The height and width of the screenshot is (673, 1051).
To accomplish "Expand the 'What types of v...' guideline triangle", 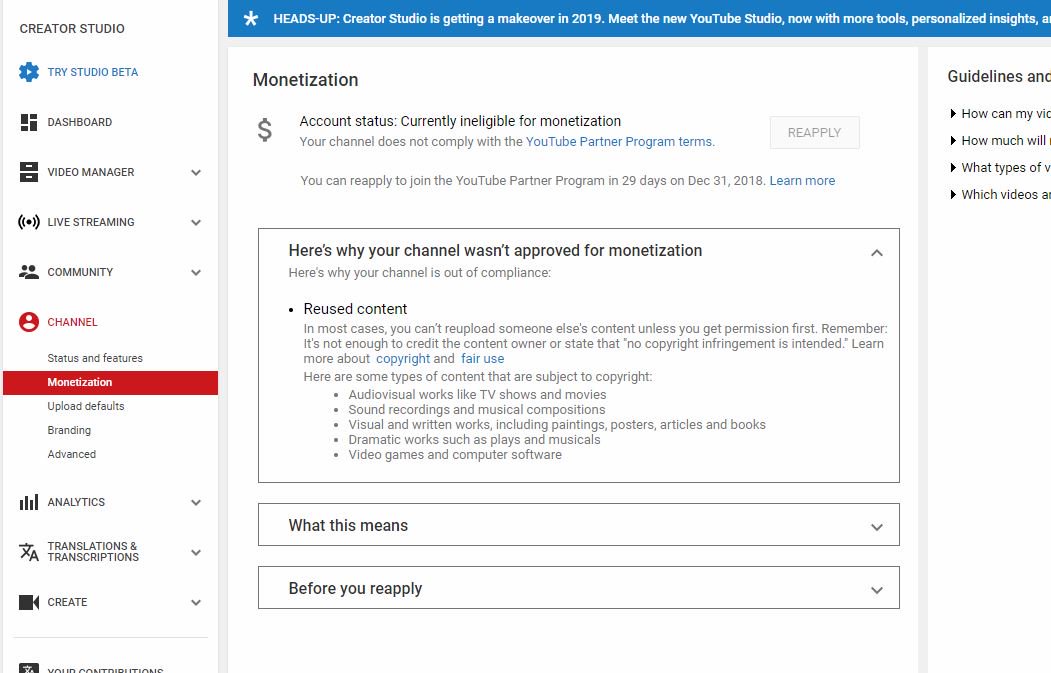I will coord(953,168).
